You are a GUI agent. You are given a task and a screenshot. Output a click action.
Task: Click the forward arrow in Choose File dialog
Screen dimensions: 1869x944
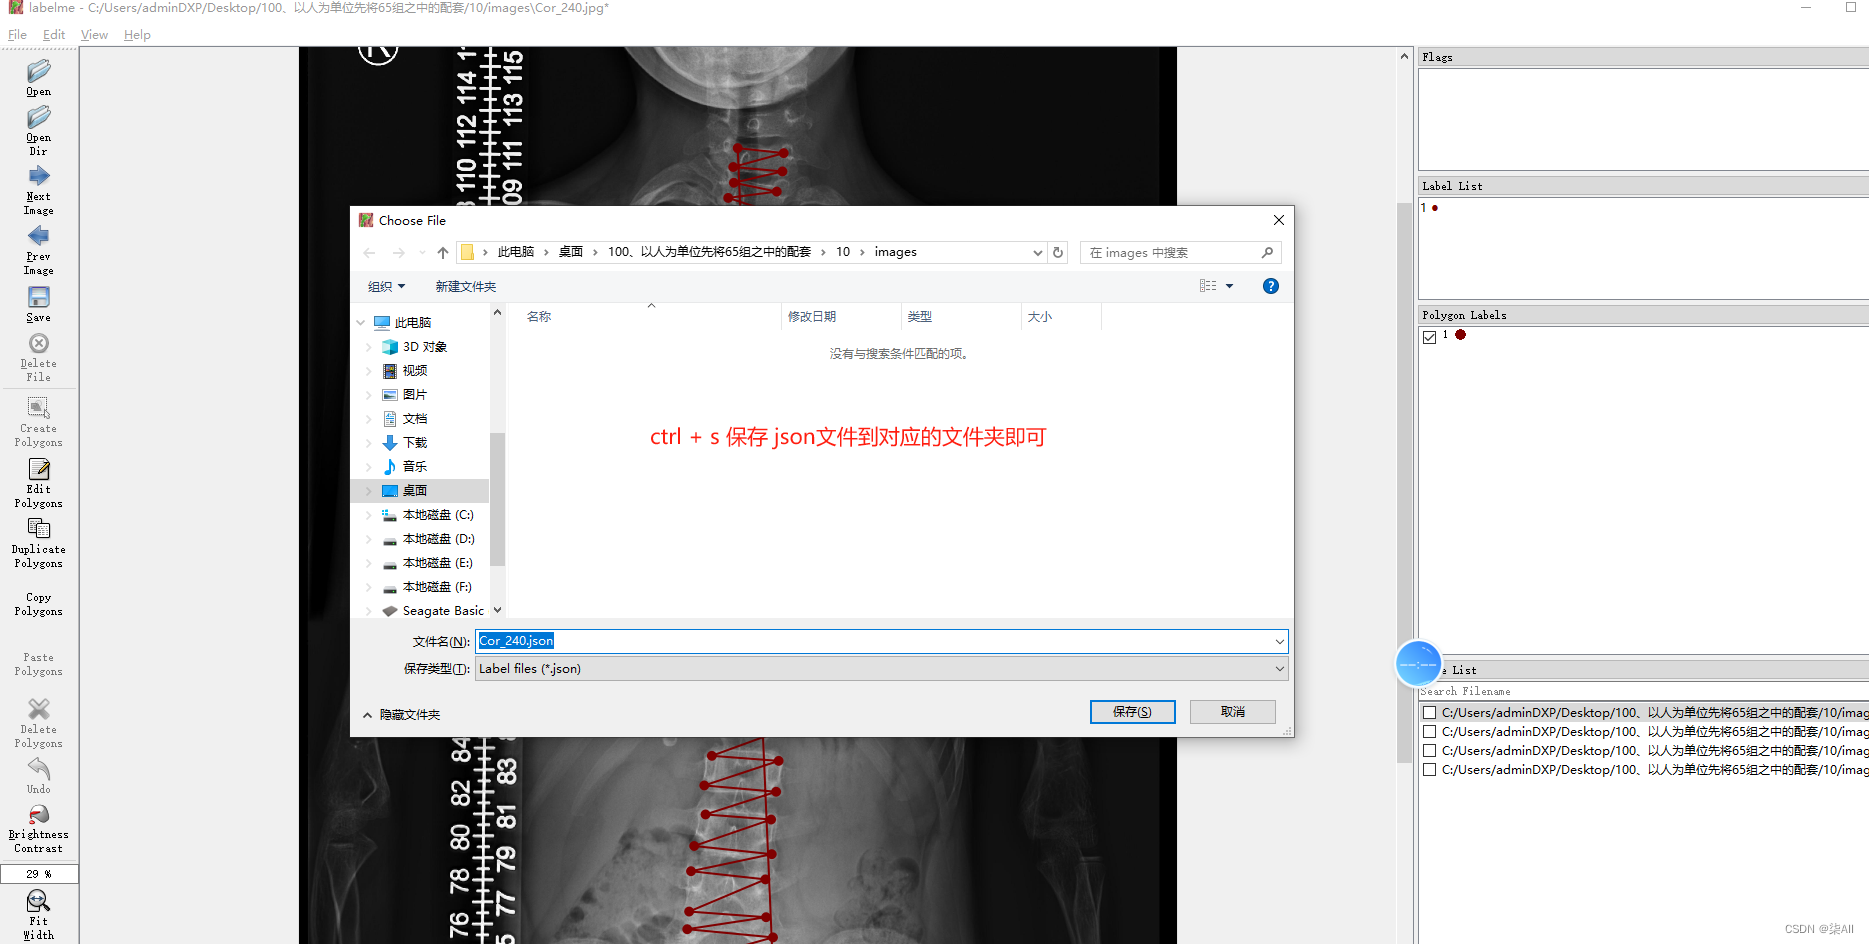(399, 253)
